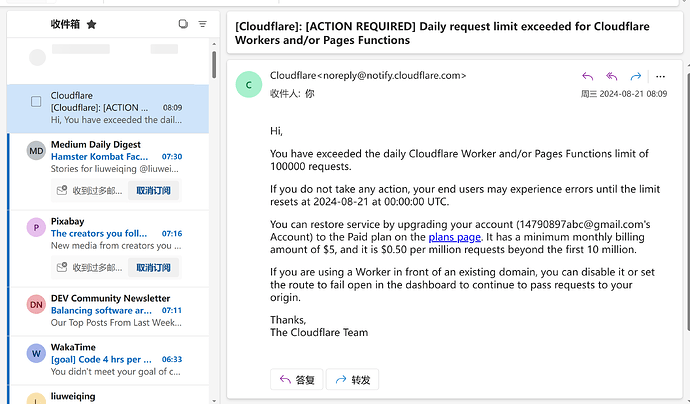
Task: Click the MD avatar of Medium Daily Digest
Action: tap(36, 151)
